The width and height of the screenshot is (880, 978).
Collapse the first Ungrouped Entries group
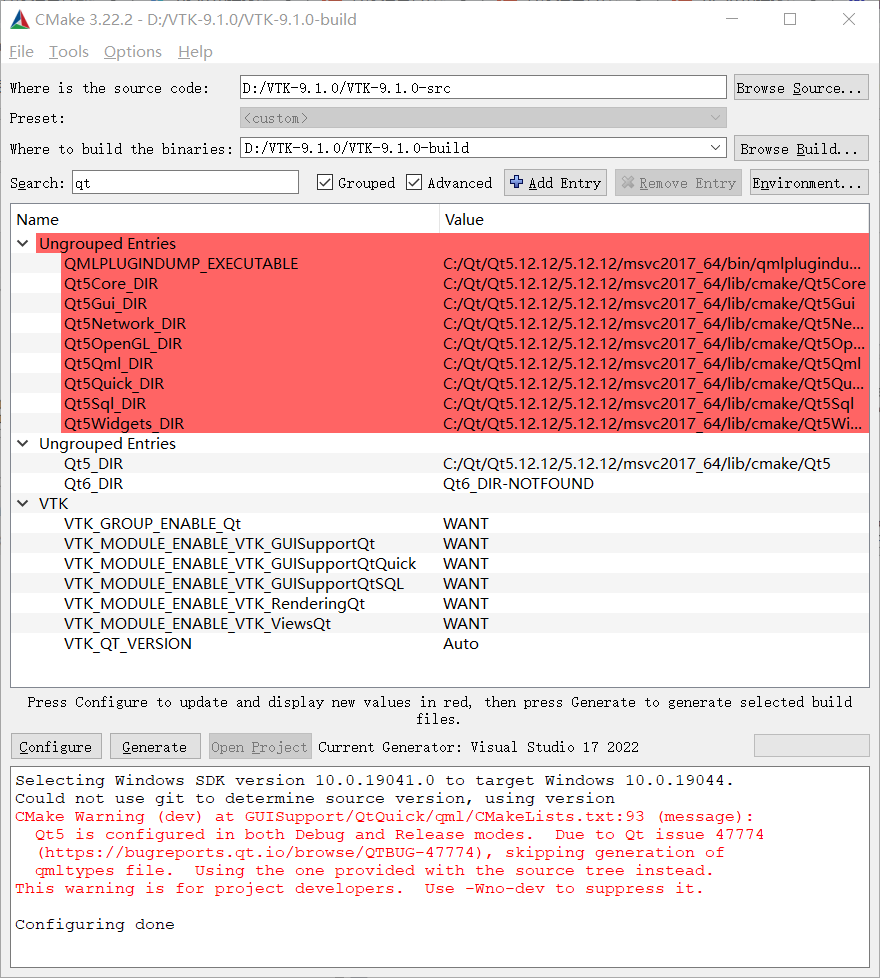[22, 243]
